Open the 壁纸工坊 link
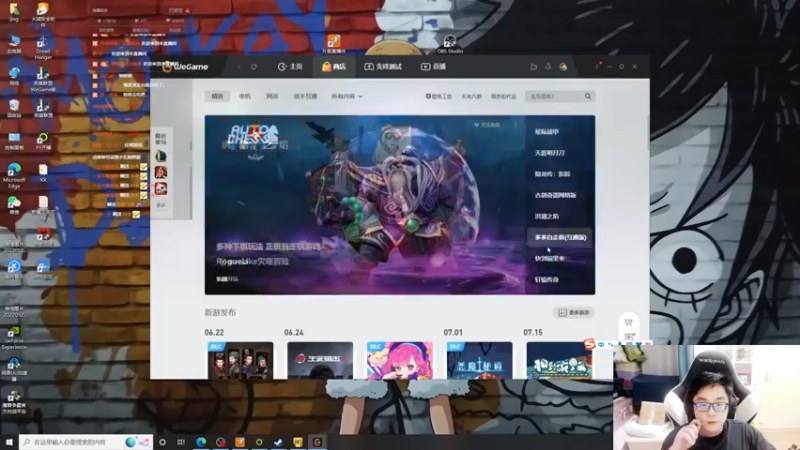800x450 pixels. tap(438, 96)
